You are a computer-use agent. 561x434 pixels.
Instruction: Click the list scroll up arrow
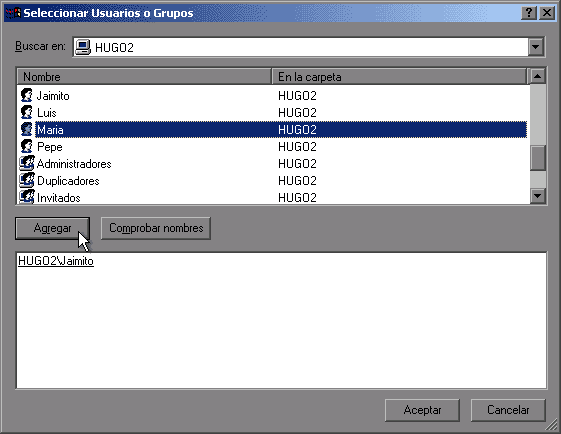(x=537, y=76)
